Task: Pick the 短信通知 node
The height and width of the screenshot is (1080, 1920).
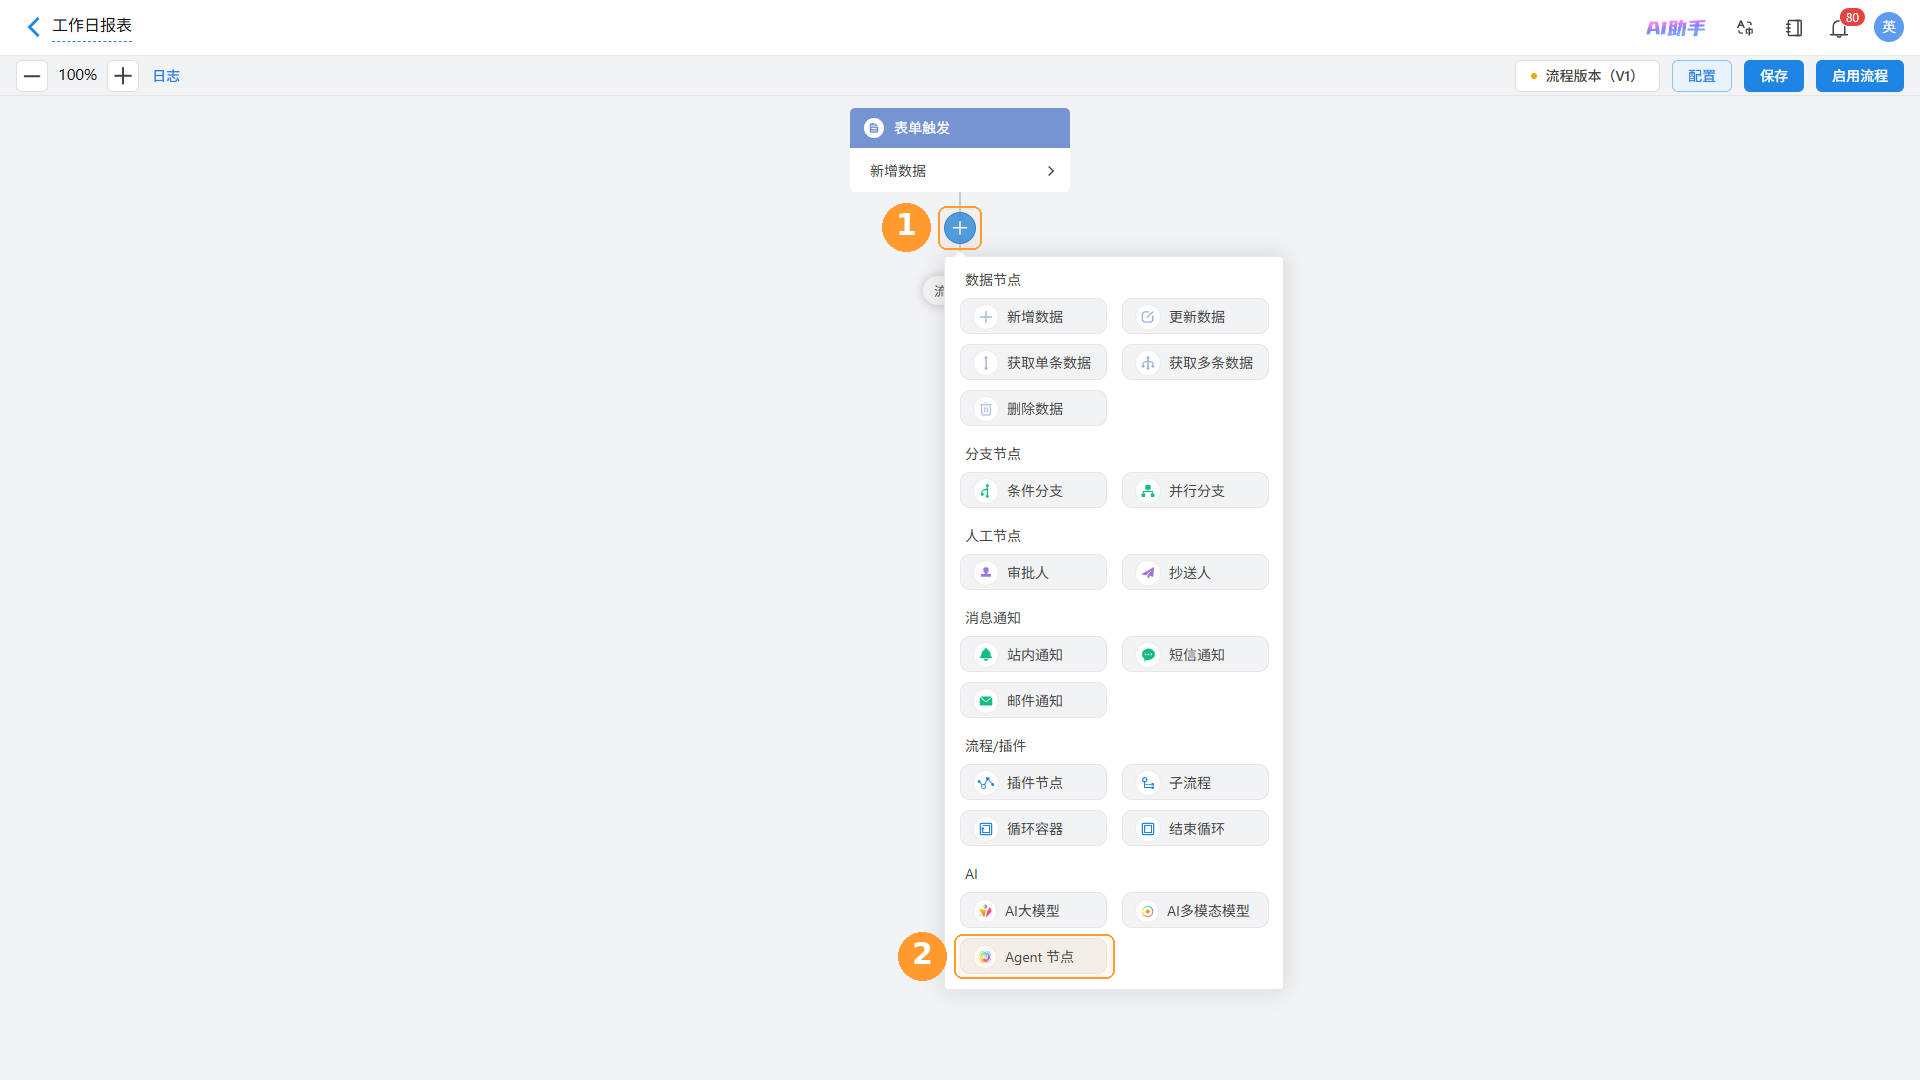Action: tap(1196, 655)
